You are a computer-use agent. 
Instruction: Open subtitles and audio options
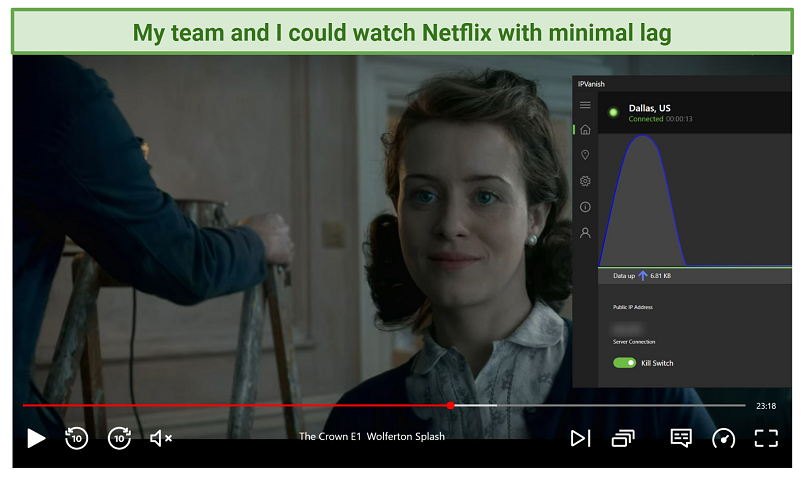click(681, 437)
